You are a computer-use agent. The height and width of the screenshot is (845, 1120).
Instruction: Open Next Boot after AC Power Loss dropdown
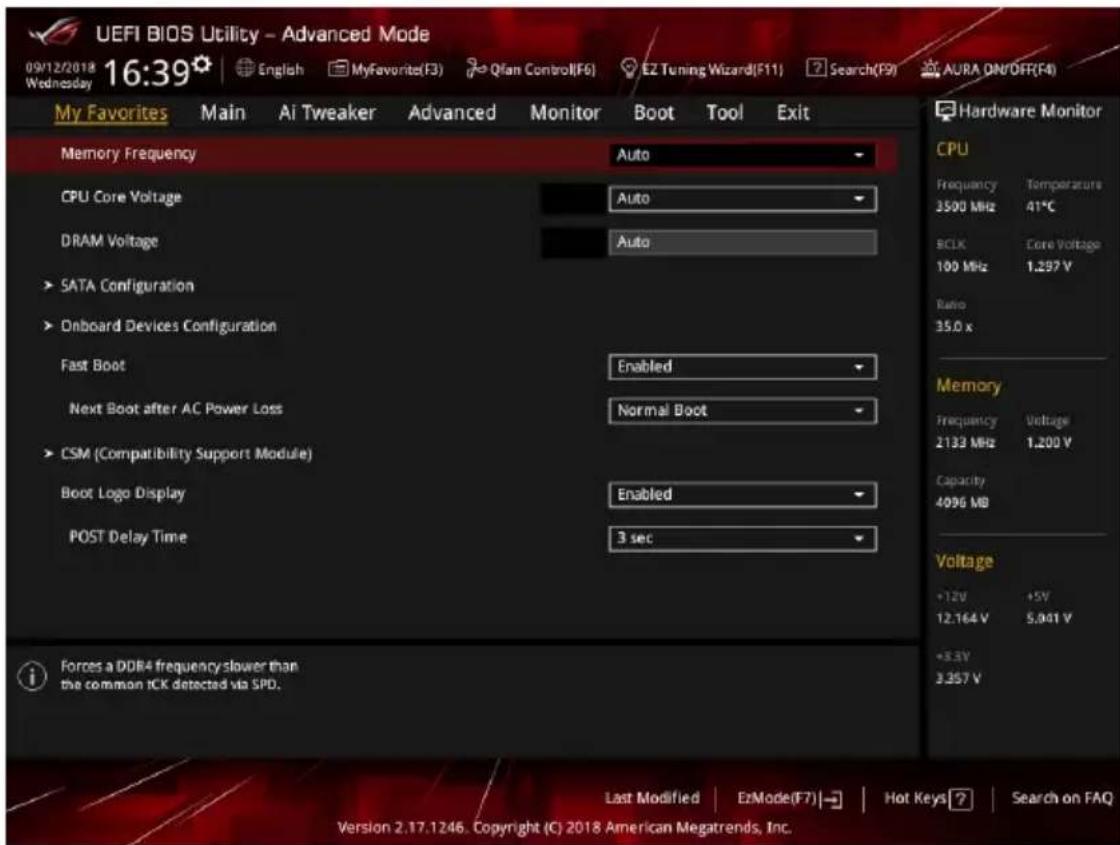click(x=742, y=411)
